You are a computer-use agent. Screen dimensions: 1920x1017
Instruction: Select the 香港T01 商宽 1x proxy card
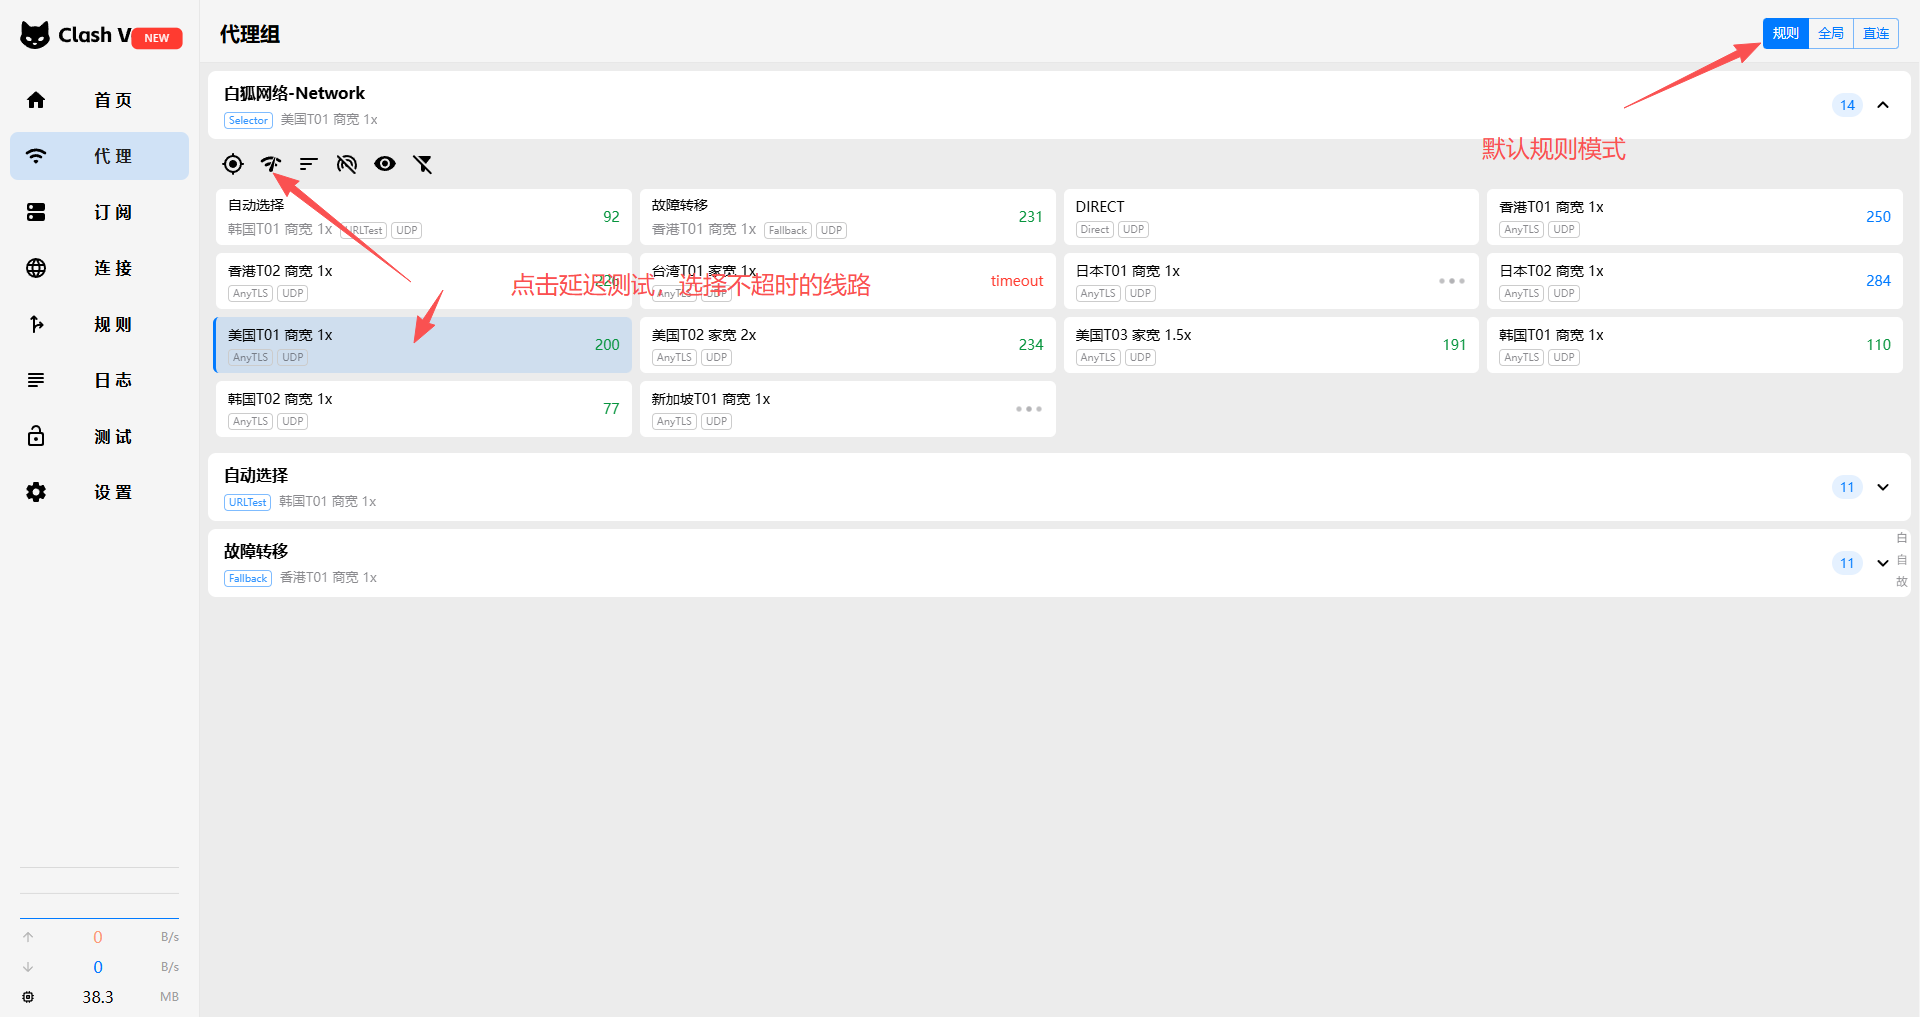(x=1695, y=217)
